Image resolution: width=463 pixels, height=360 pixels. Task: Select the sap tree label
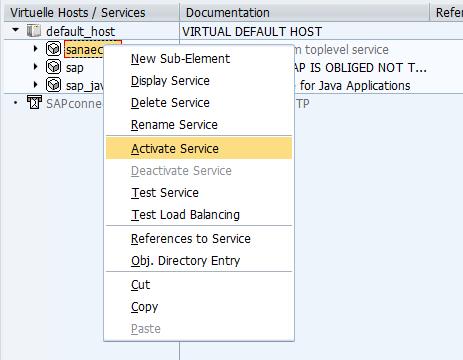pos(74,68)
